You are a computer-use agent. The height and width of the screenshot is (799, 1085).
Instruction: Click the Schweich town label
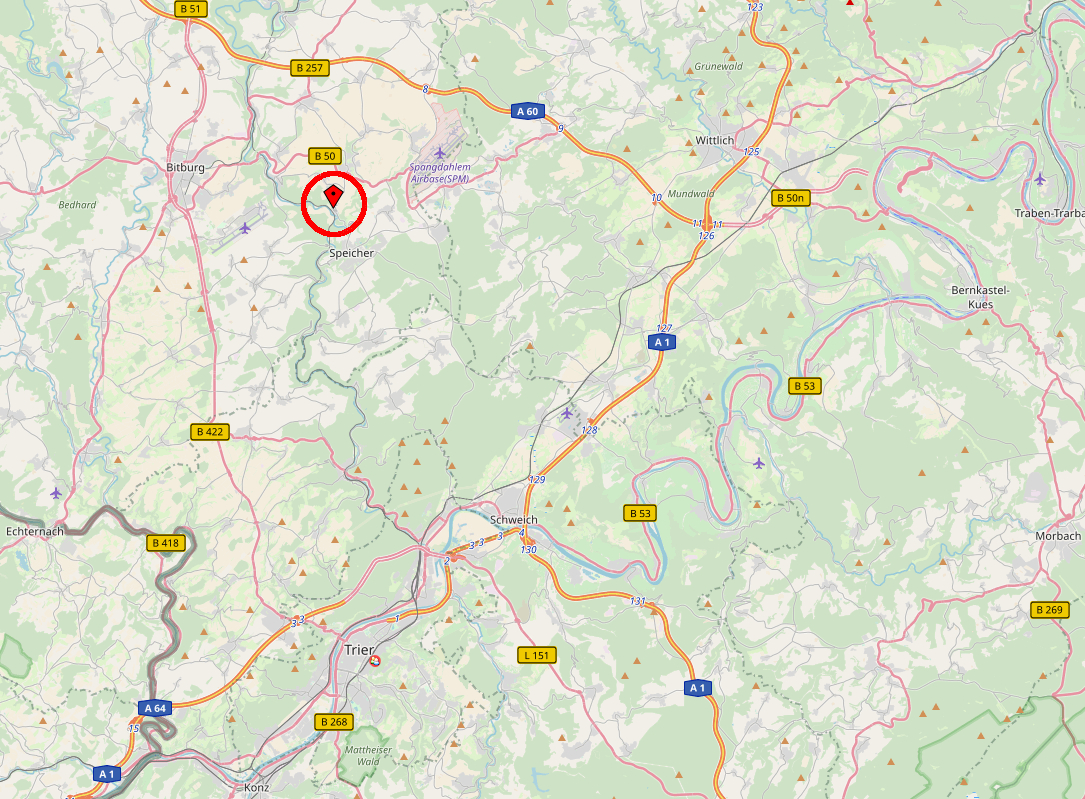pyautogui.click(x=513, y=520)
